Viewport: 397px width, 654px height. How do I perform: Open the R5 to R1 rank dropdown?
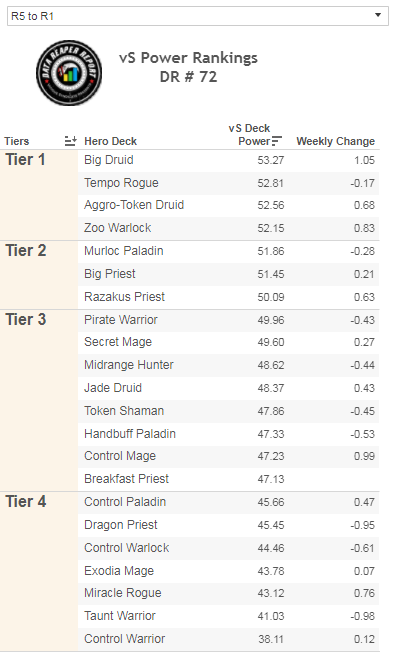pos(198,16)
